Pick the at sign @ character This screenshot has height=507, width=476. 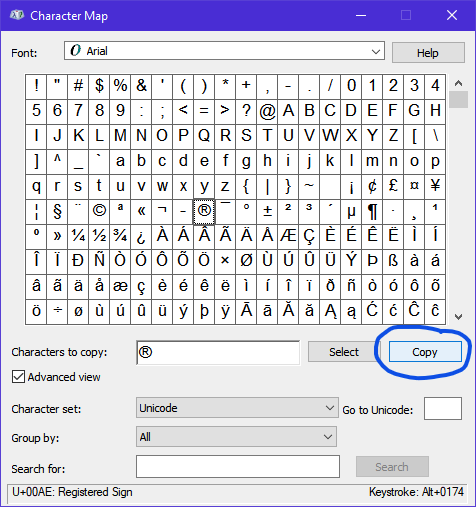267,111
